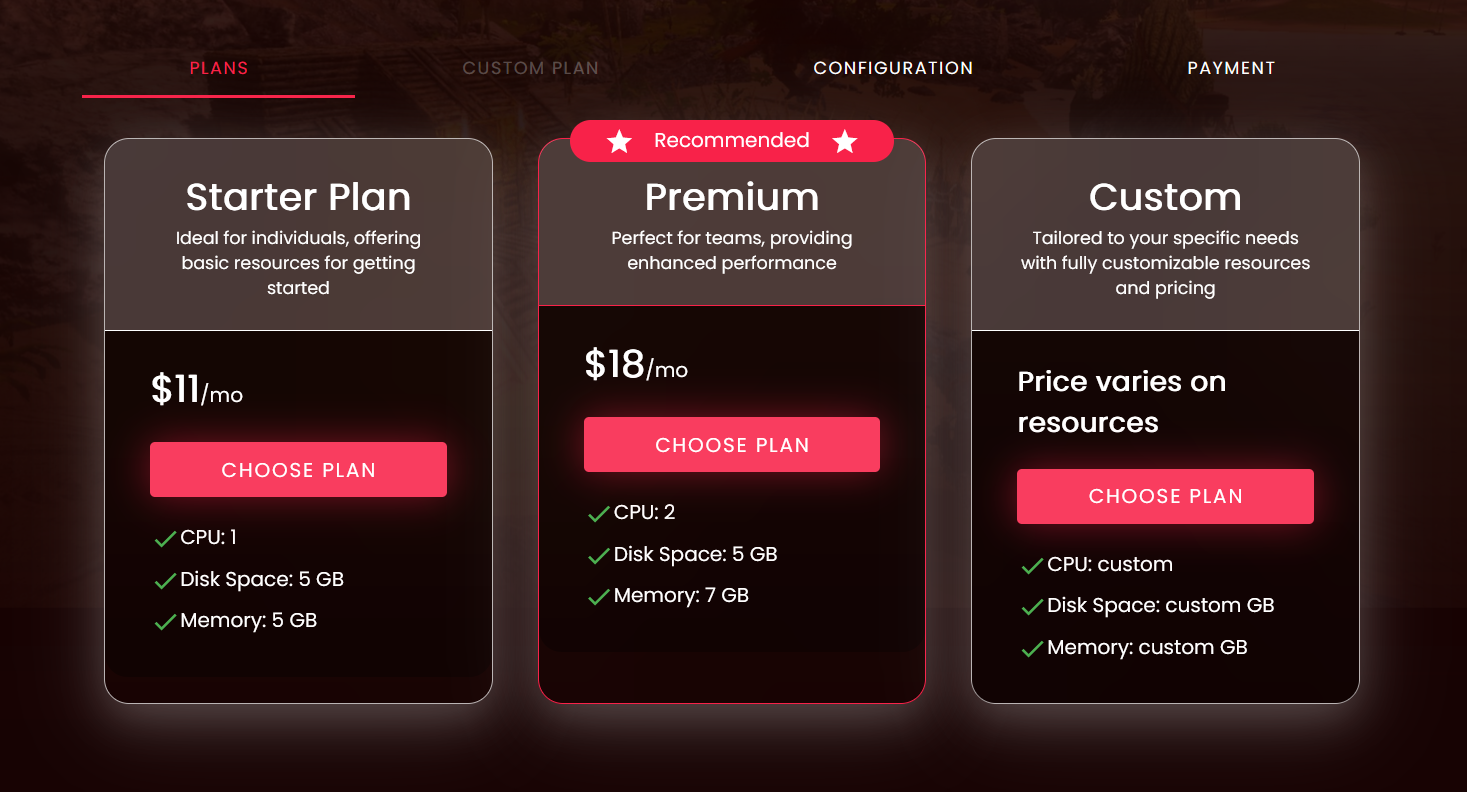Open the PAYMENT tab

click(1232, 68)
